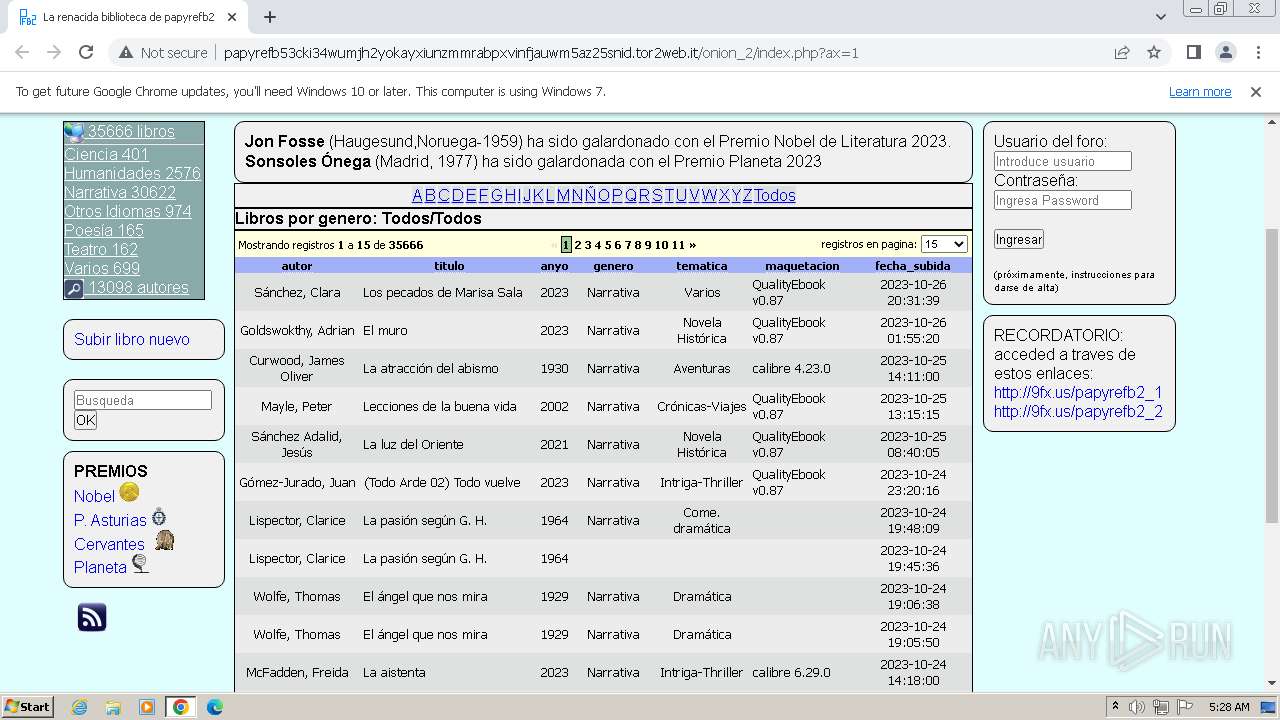Viewport: 1280px width, 720px height.
Task: Sort by the titulo column header
Action: point(449,266)
